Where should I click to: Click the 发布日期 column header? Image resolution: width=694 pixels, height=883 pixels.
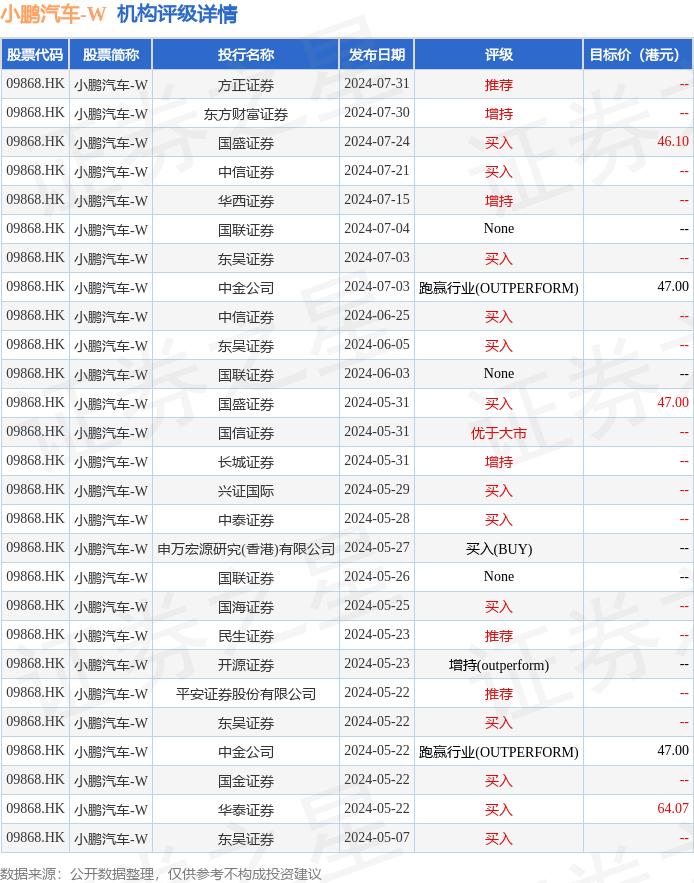[377, 55]
